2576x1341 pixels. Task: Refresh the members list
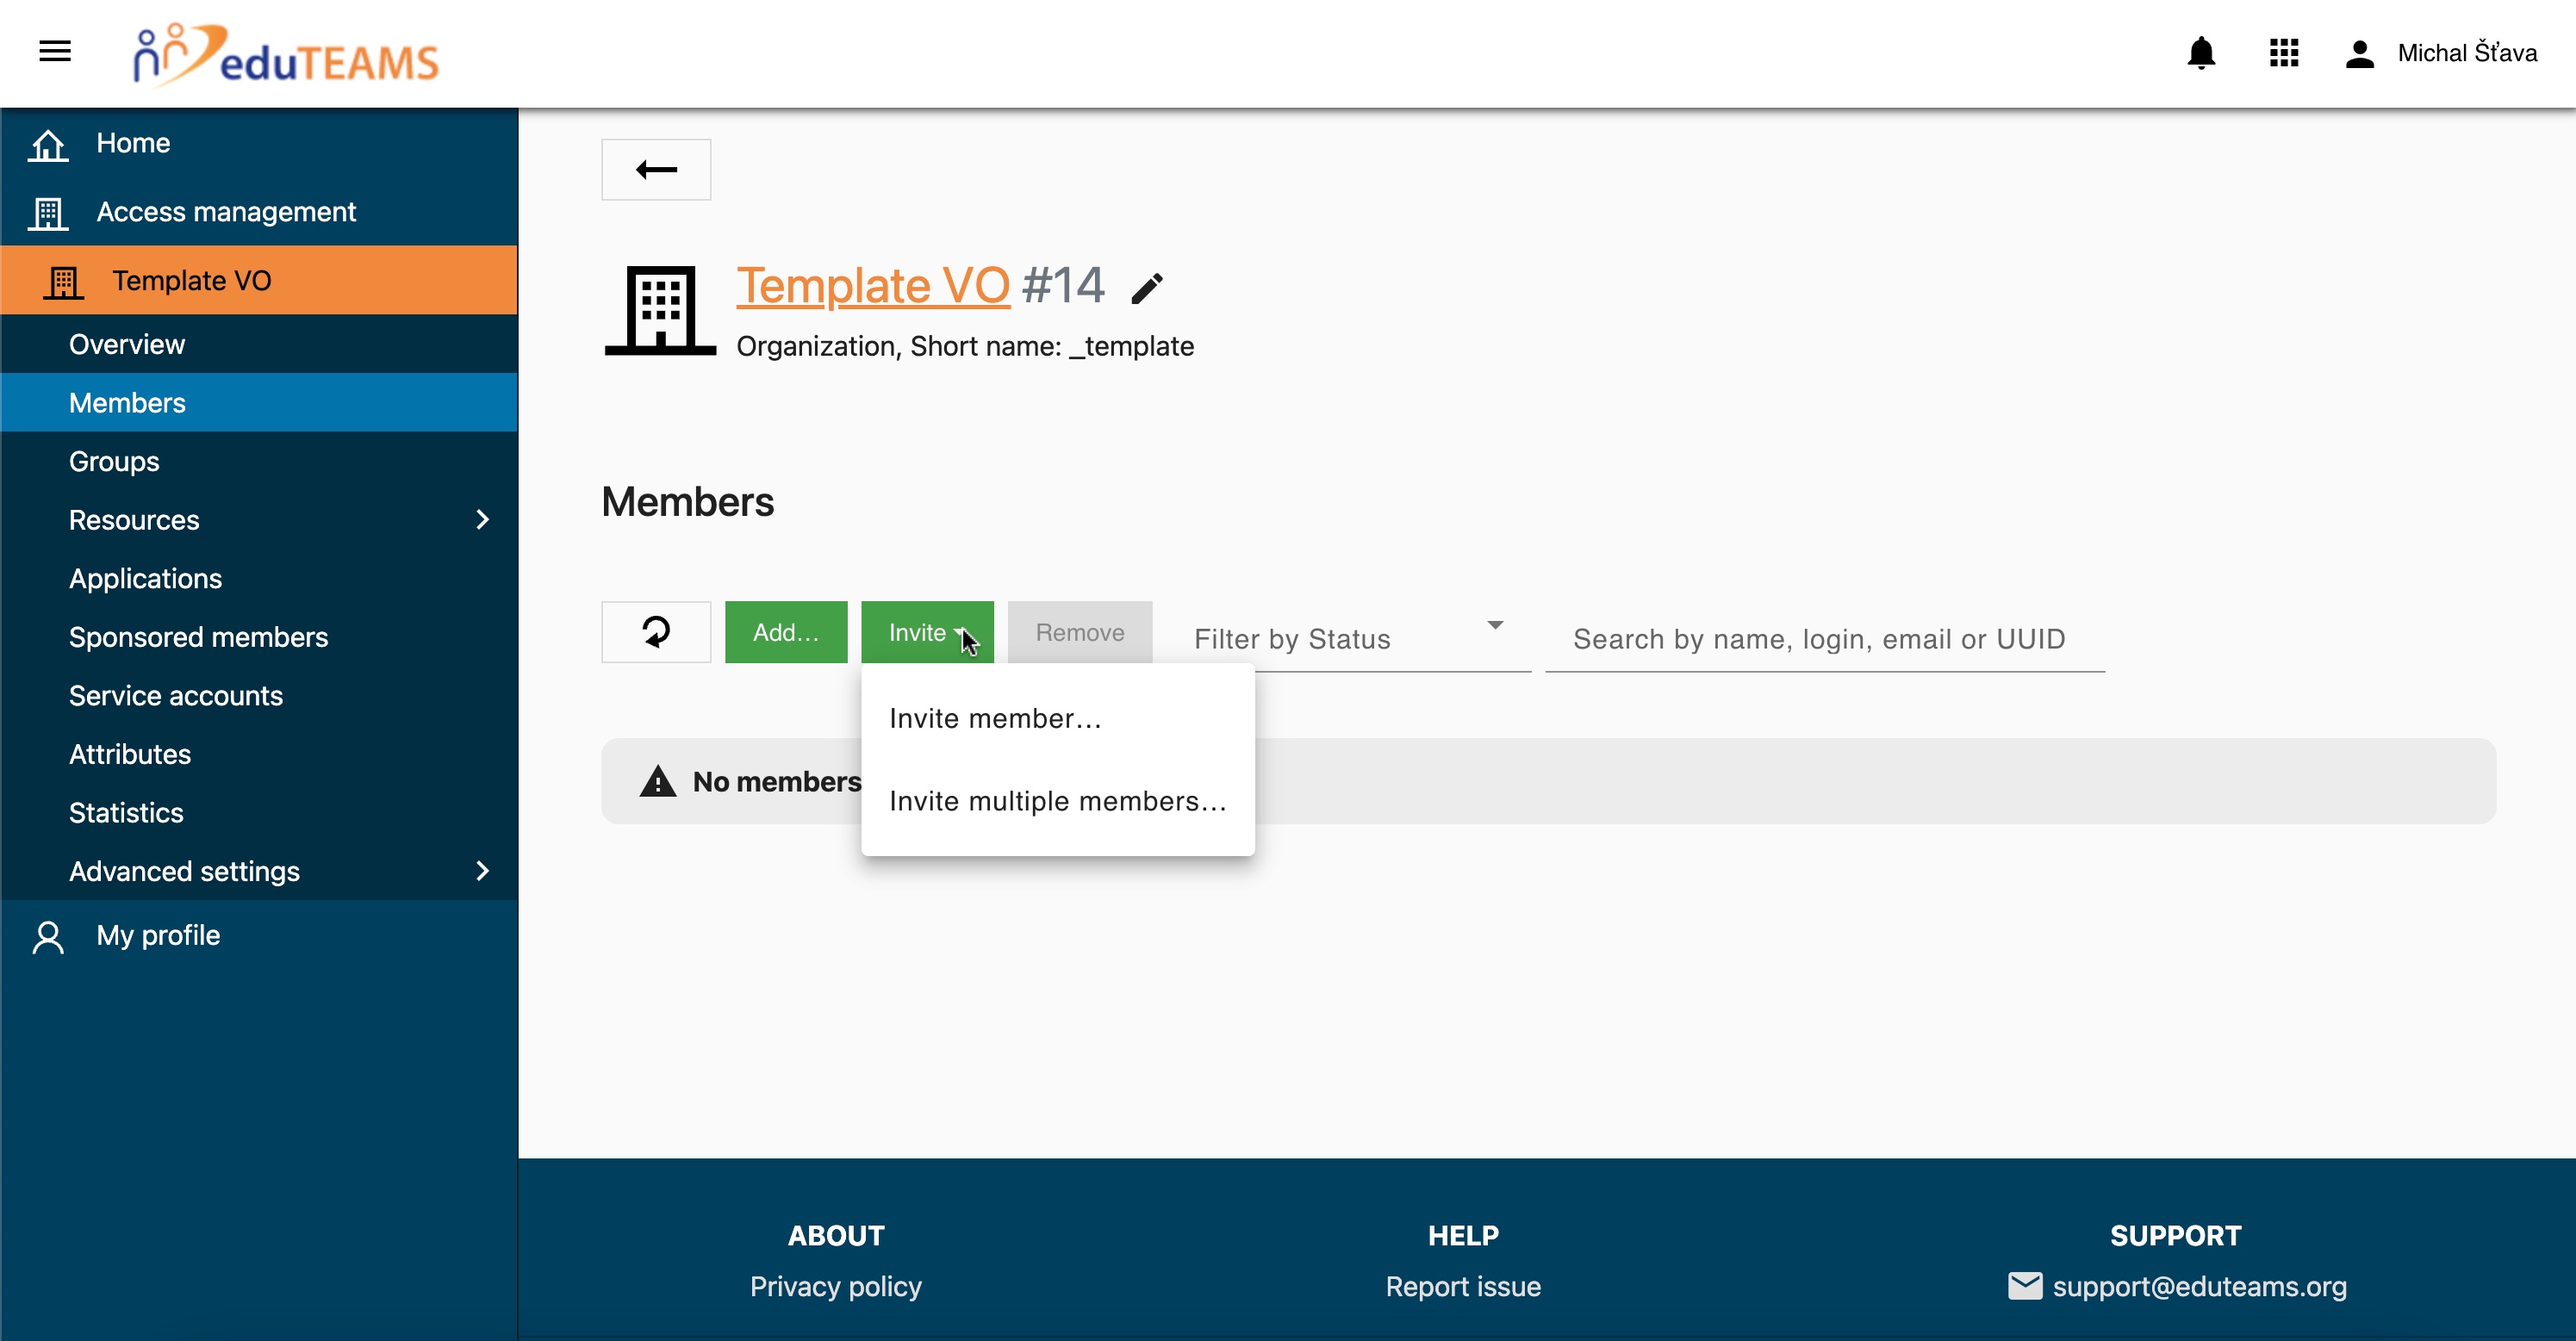(656, 632)
